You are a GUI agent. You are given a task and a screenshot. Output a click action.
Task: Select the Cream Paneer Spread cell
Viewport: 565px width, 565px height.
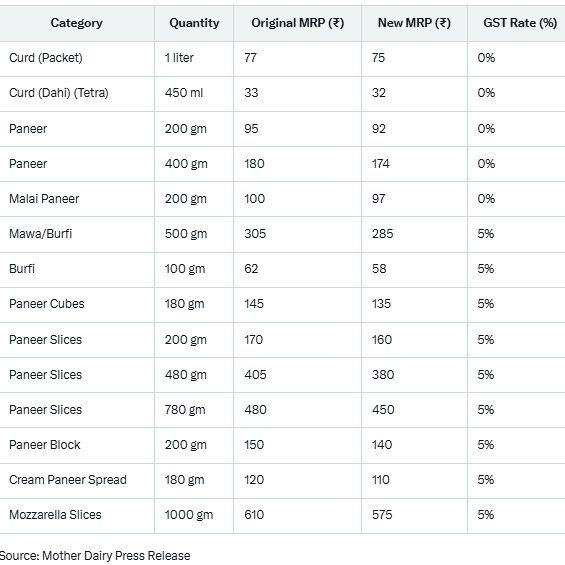68,480
